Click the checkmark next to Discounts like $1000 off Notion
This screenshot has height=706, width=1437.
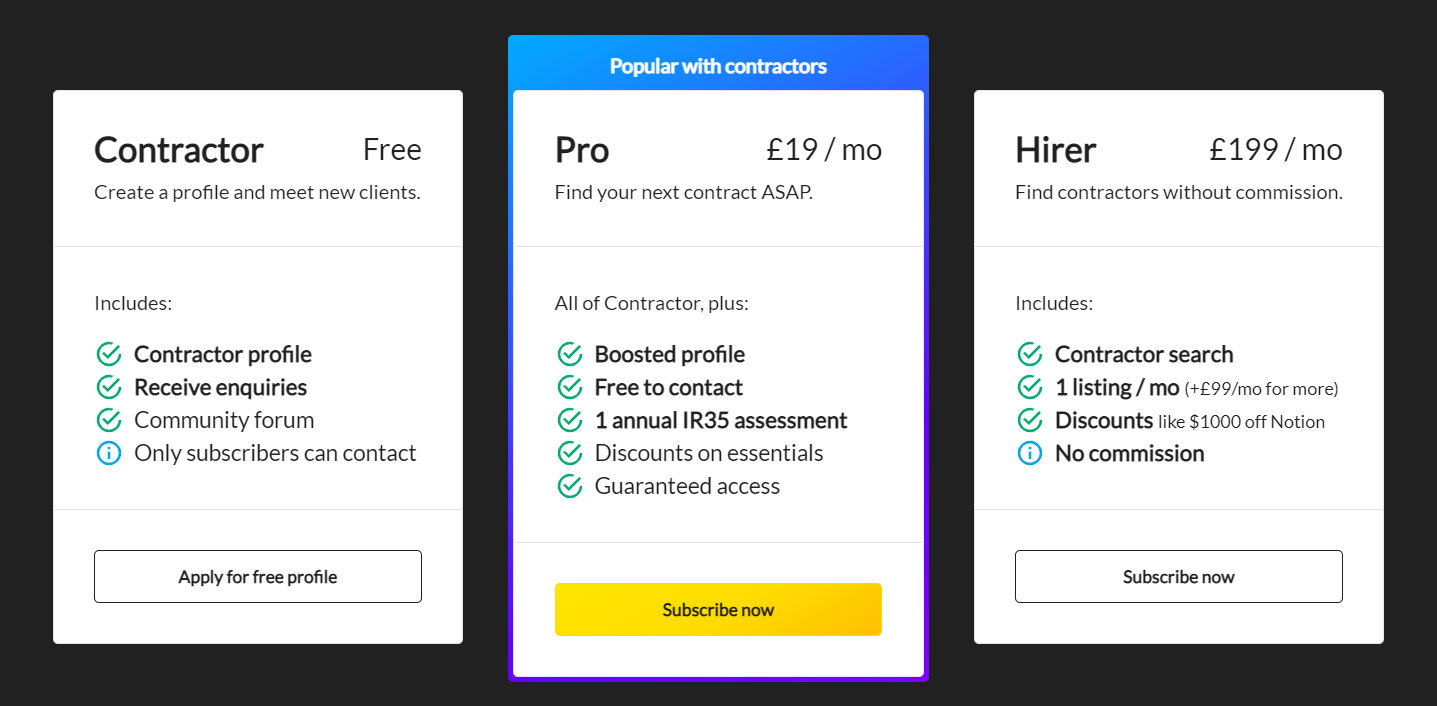(x=1029, y=420)
